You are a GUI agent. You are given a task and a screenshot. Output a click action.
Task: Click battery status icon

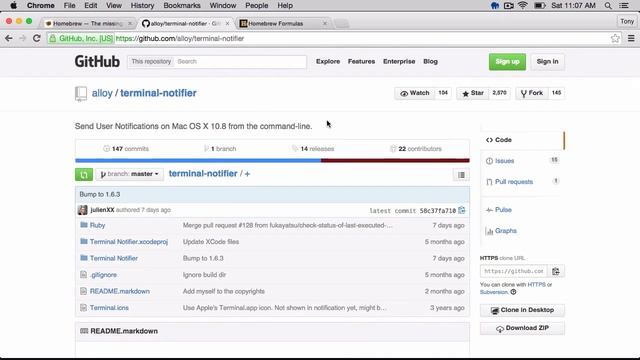pyautogui.click(x=540, y=6)
